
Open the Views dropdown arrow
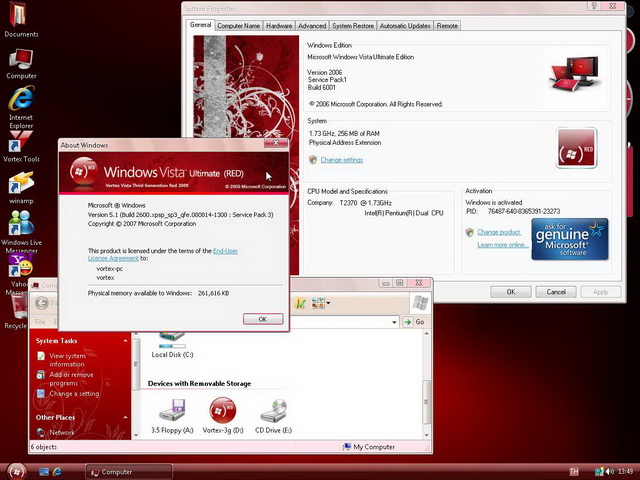point(328,303)
